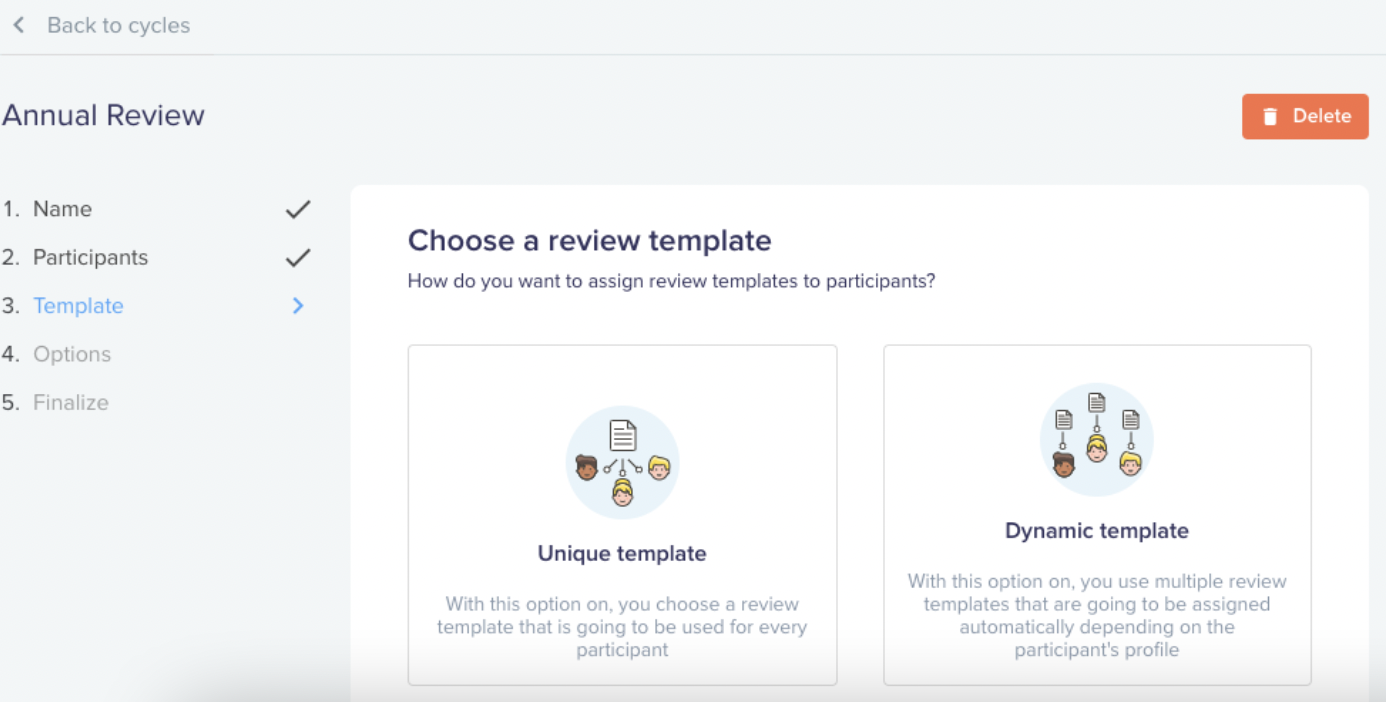Click the checkmark beside Name
The height and width of the screenshot is (702, 1386).
pyautogui.click(x=298, y=209)
